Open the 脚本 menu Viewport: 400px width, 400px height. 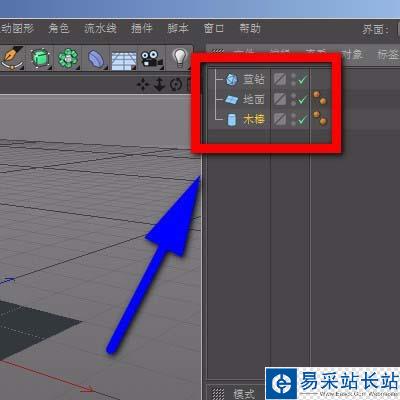pyautogui.click(x=178, y=29)
